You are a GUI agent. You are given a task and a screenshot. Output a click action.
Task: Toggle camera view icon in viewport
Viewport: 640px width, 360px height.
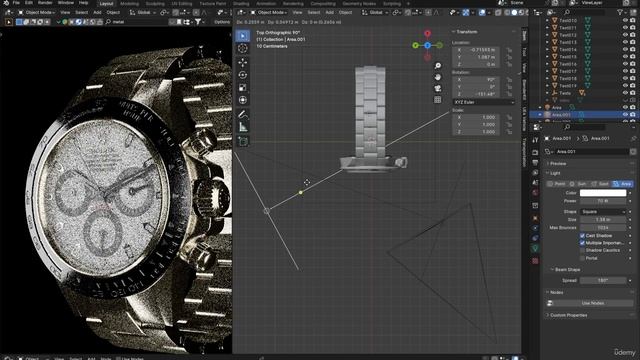(438, 89)
